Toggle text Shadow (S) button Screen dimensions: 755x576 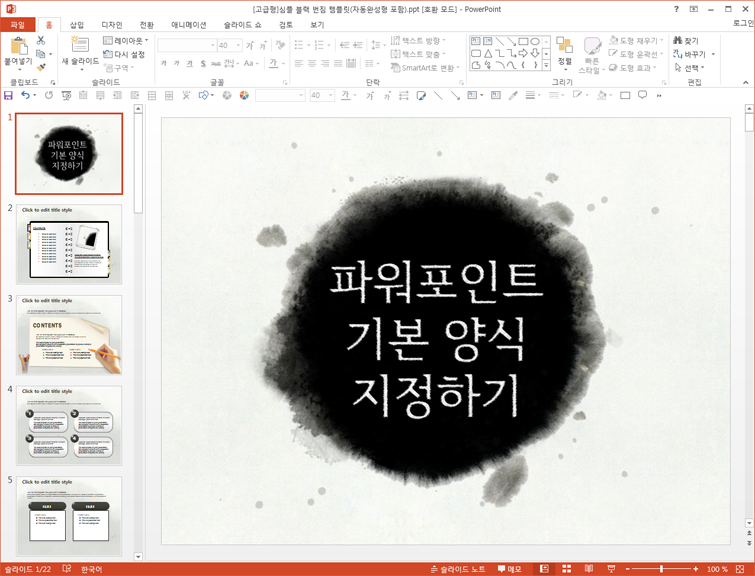click(x=203, y=63)
